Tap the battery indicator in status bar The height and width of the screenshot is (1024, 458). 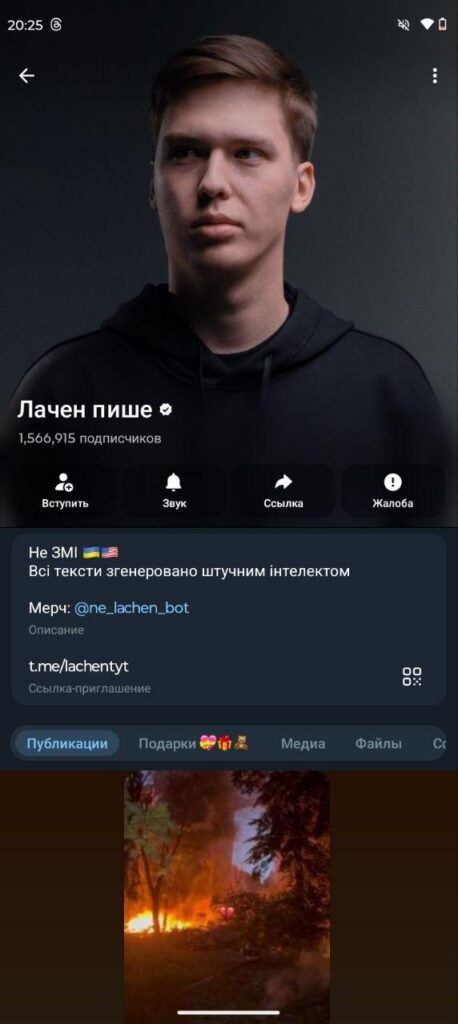click(443, 25)
